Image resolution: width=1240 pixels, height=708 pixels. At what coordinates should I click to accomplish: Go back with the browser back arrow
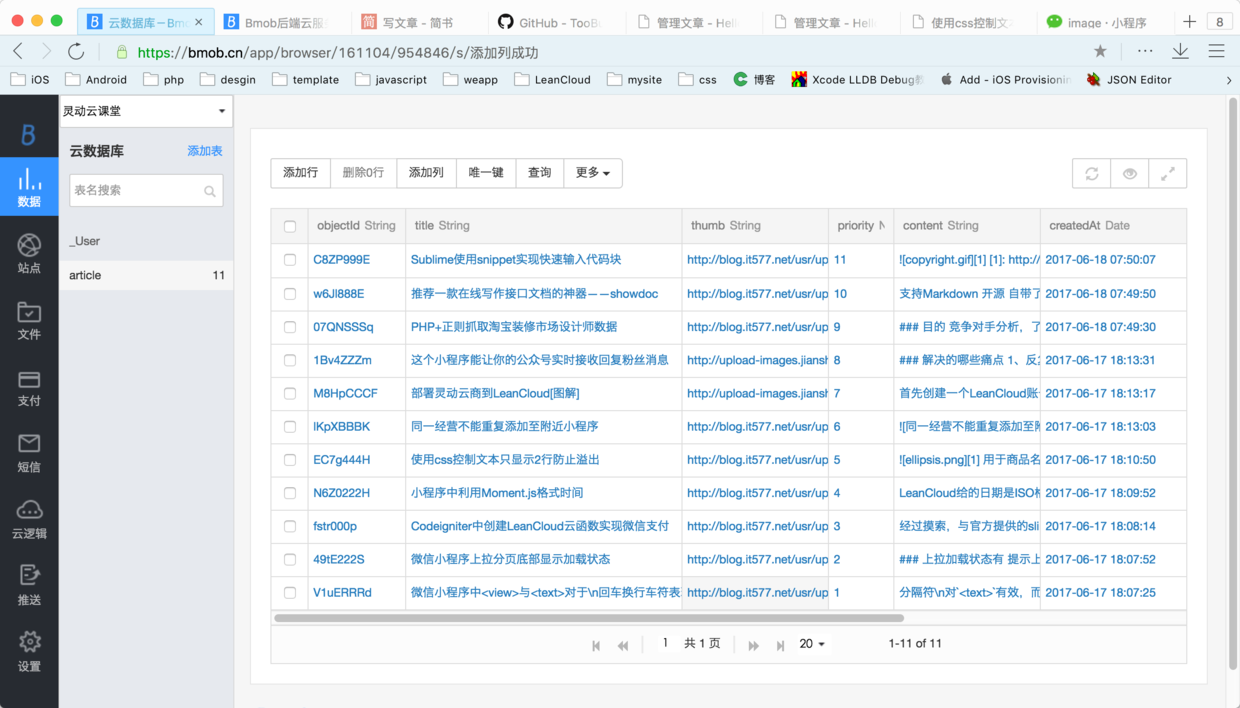click(x=18, y=51)
